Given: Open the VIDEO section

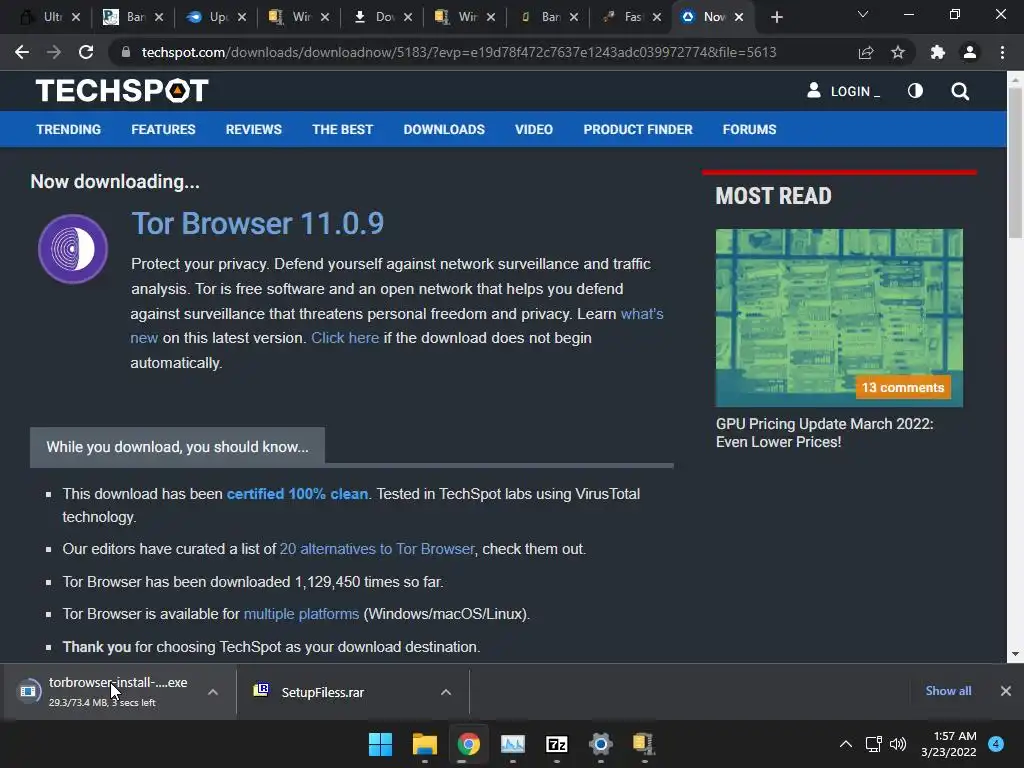Looking at the screenshot, I should (534, 129).
